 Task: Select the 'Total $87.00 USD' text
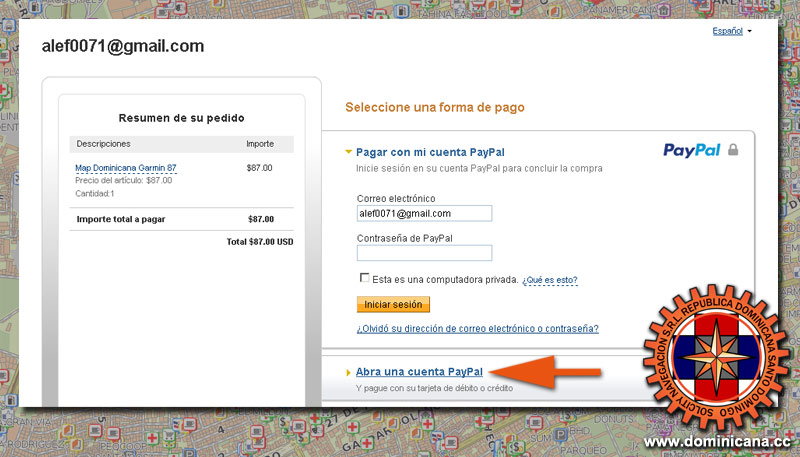click(x=260, y=242)
